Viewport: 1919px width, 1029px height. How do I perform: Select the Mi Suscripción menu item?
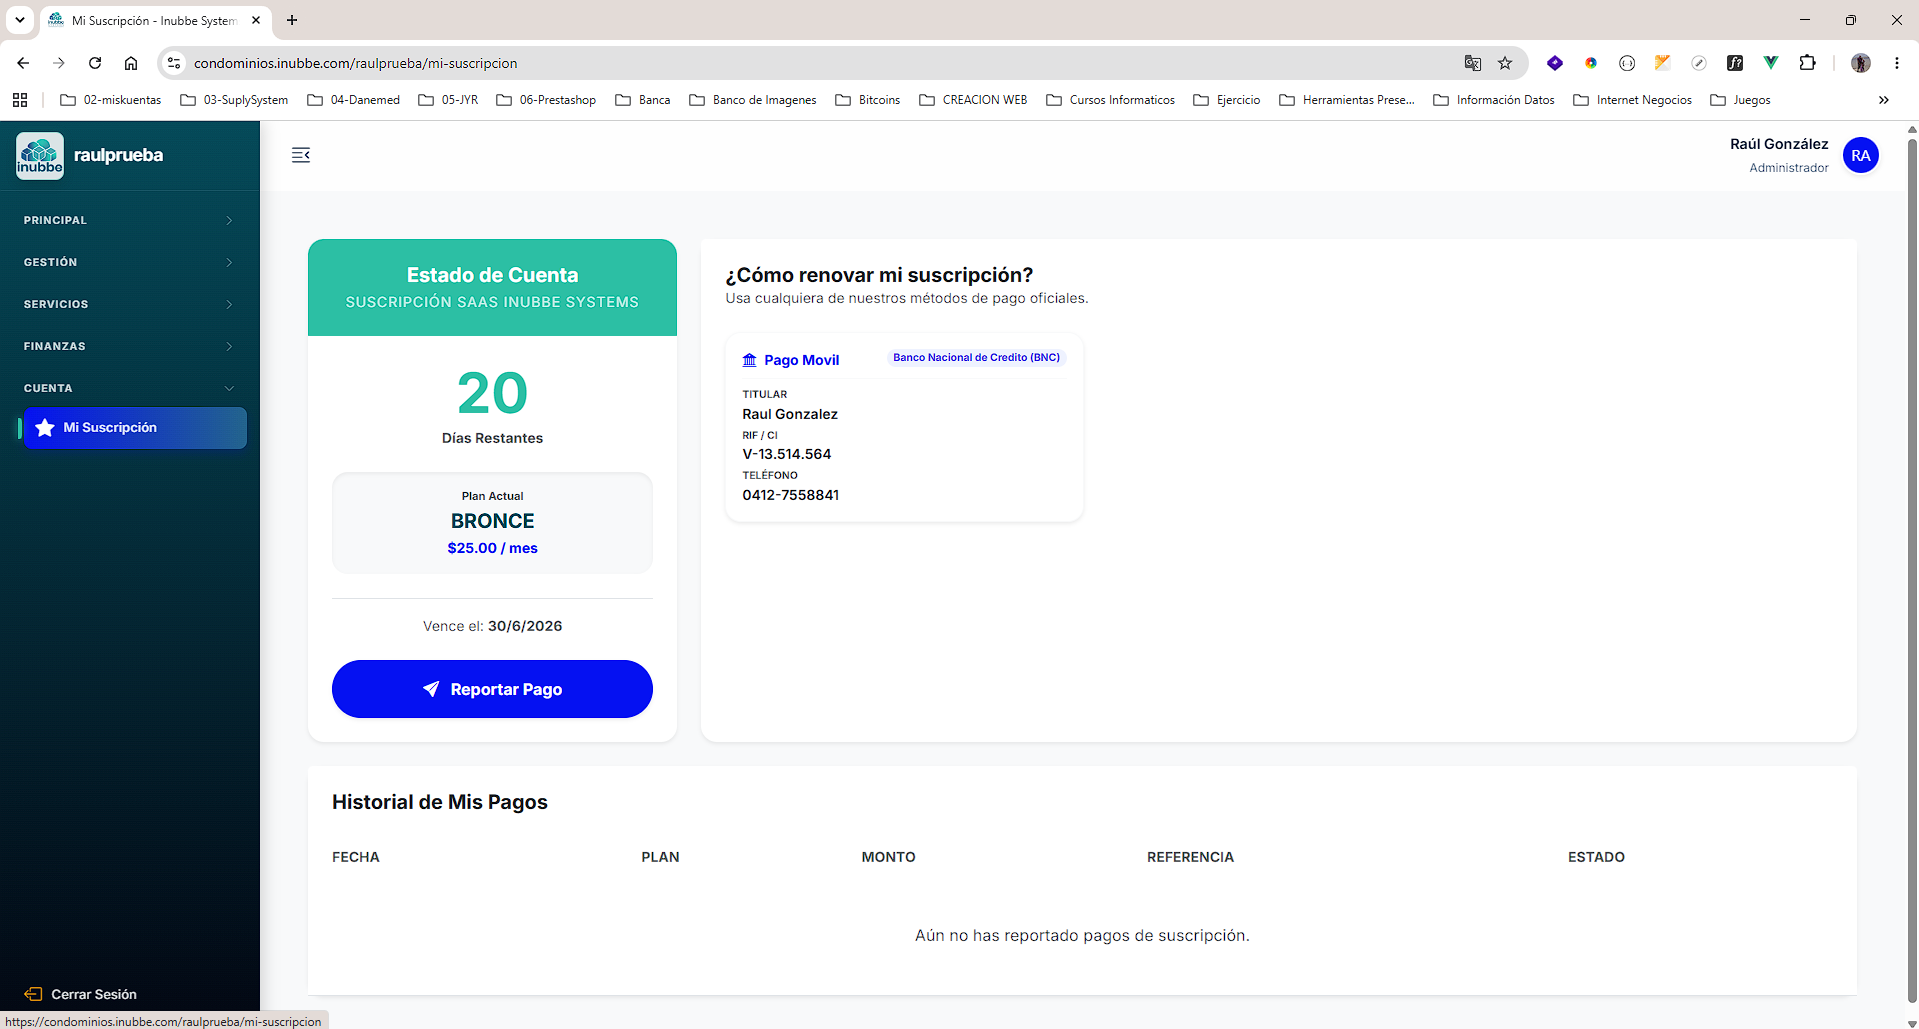point(135,428)
